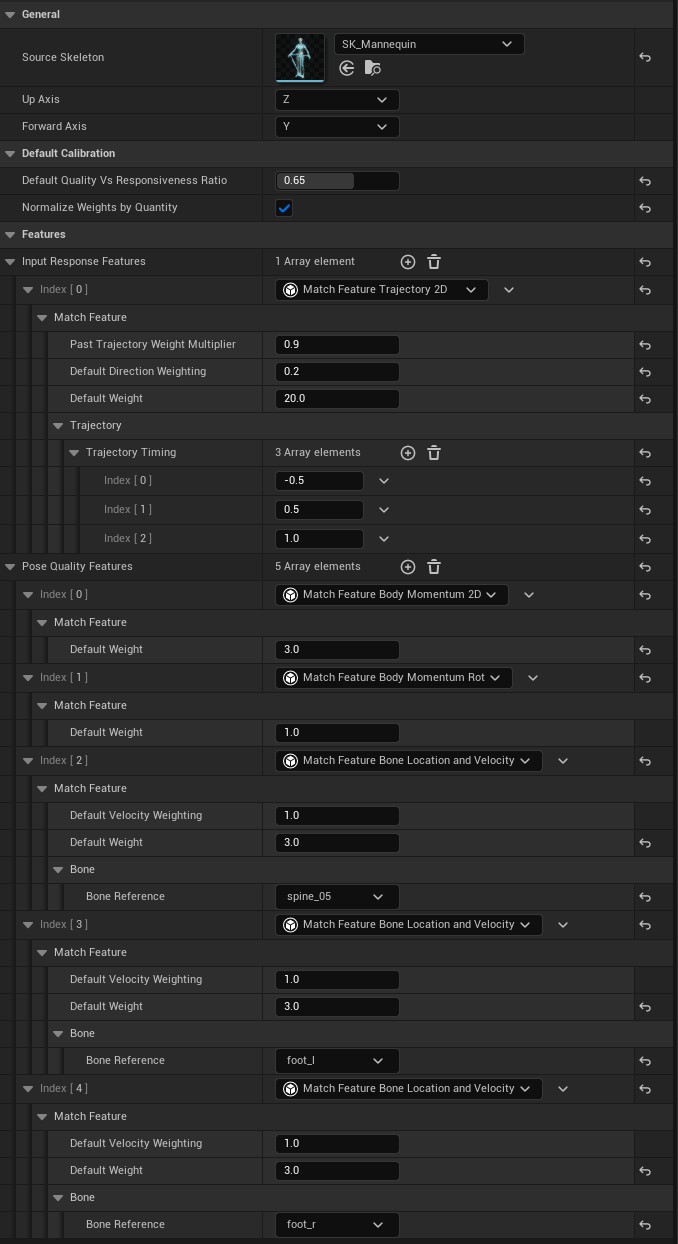Empty the Pose Quality Features array
678x1244 pixels.
click(434, 567)
